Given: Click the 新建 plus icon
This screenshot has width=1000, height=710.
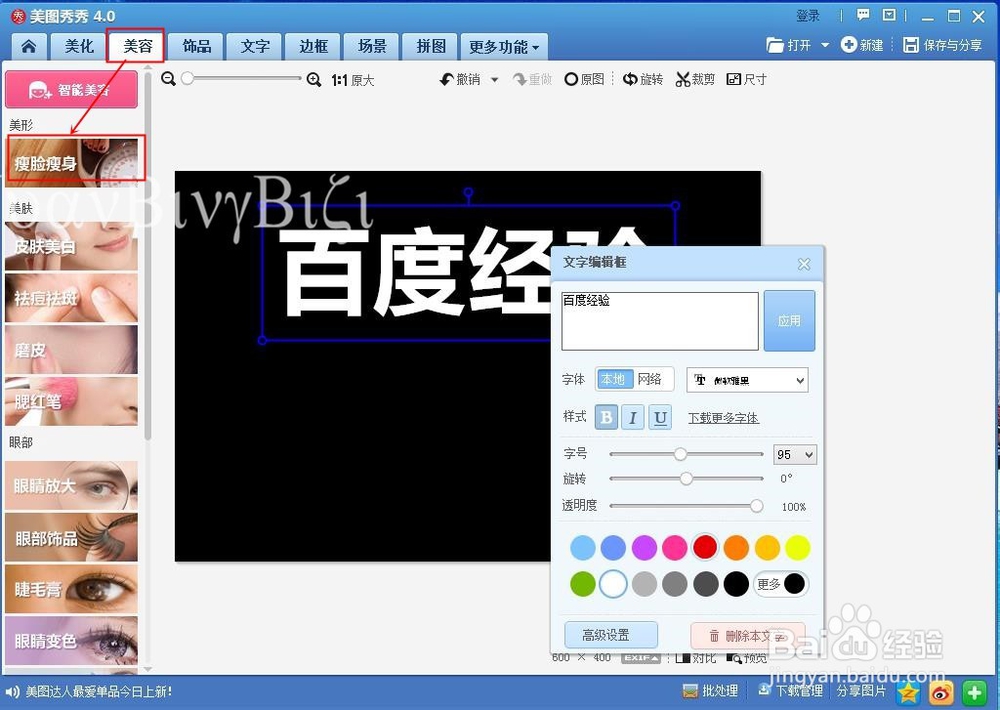Looking at the screenshot, I should (x=848, y=45).
